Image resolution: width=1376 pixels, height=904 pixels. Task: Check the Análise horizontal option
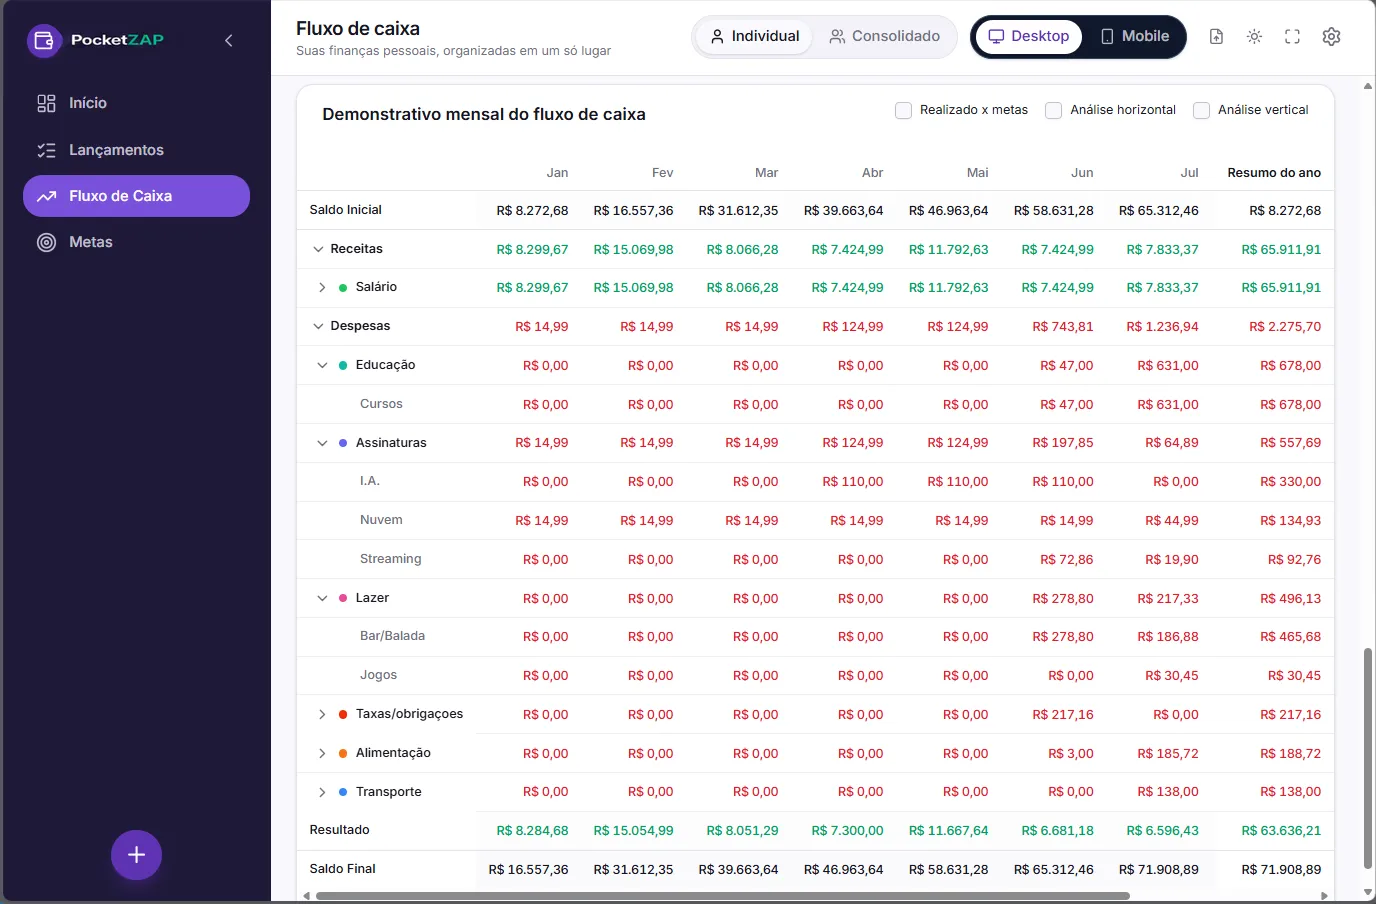pyautogui.click(x=1053, y=110)
